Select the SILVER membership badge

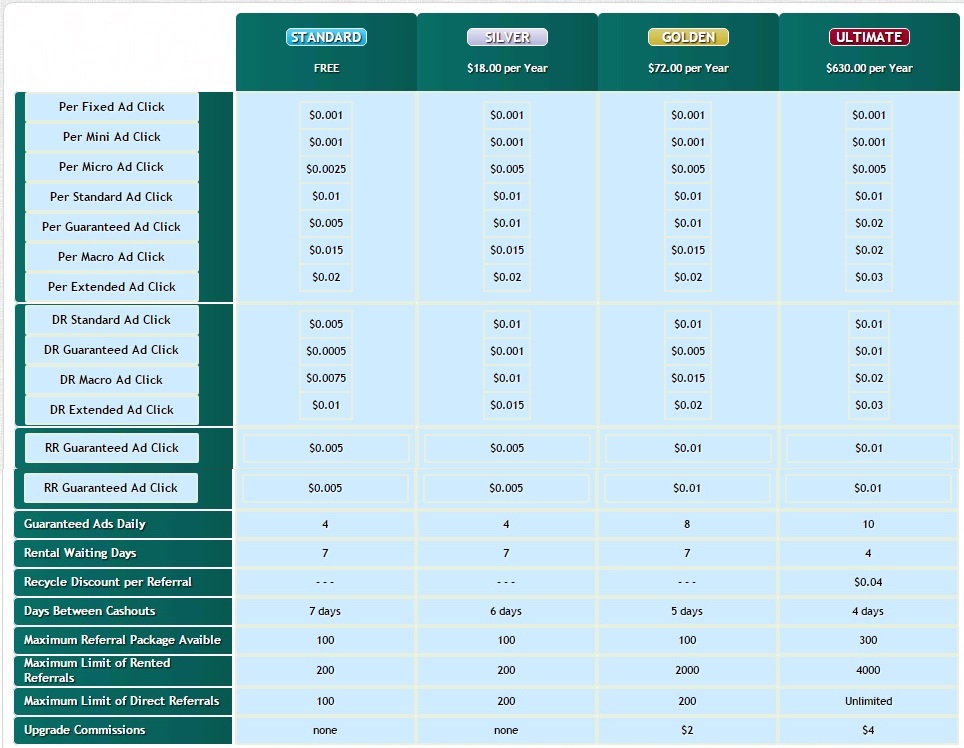507,37
